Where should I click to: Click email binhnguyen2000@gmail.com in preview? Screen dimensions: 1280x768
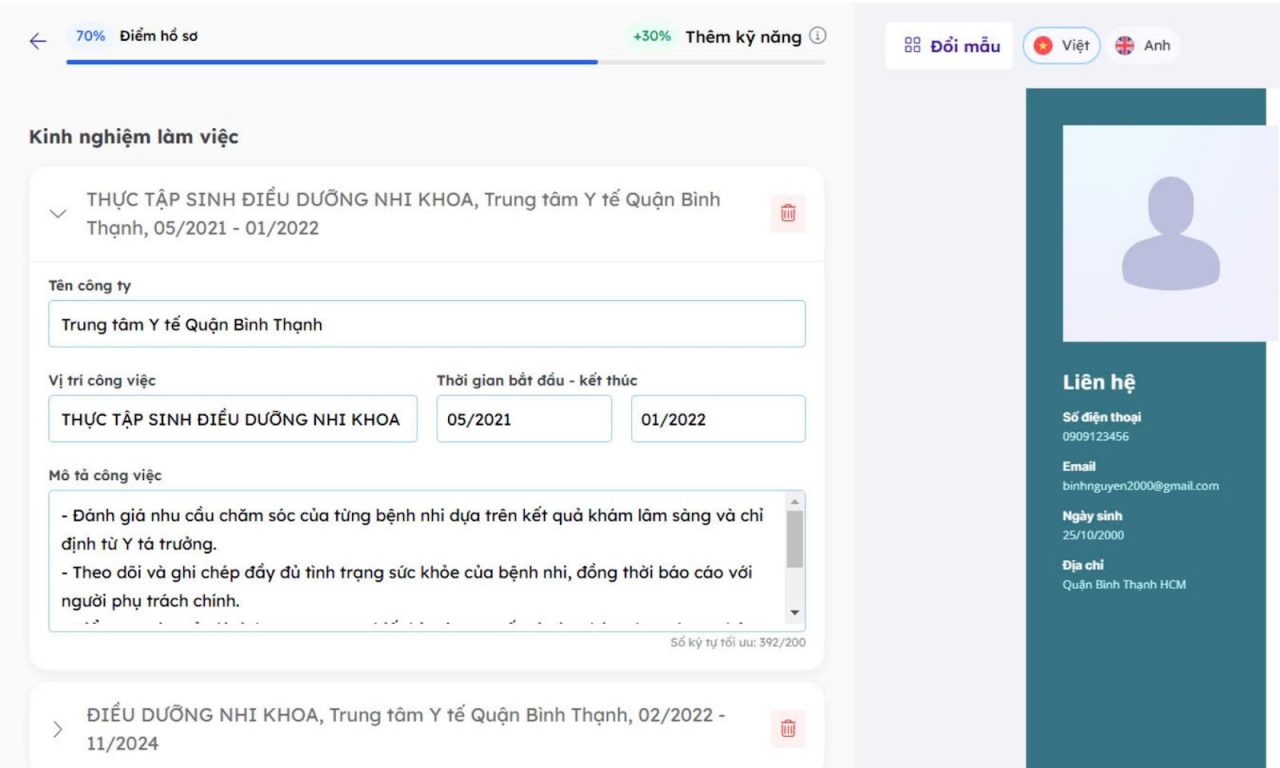1140,486
